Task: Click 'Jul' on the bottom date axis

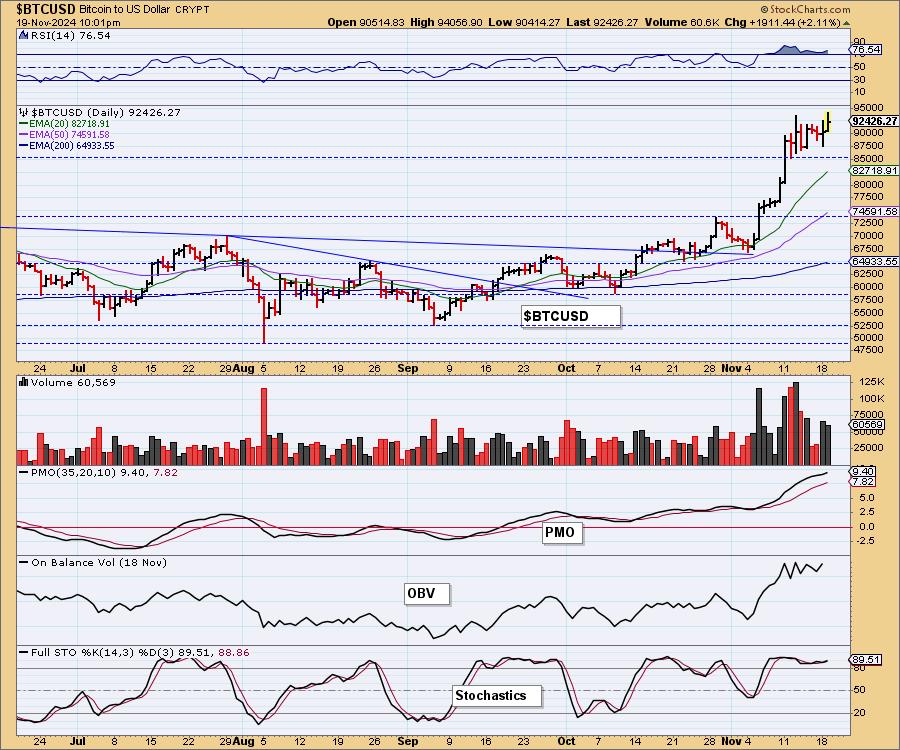Action: pos(77,741)
